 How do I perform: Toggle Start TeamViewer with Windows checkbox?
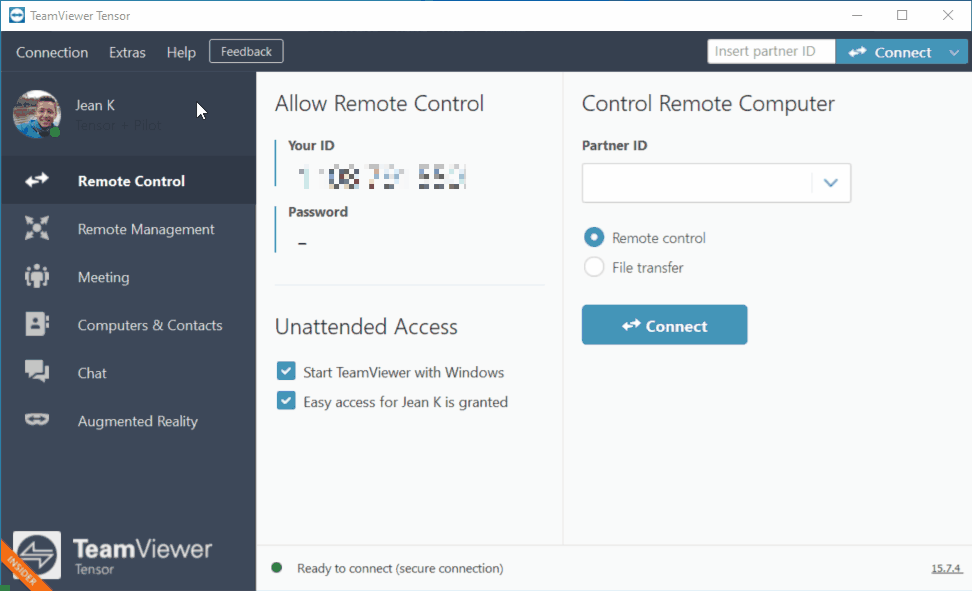tap(286, 371)
